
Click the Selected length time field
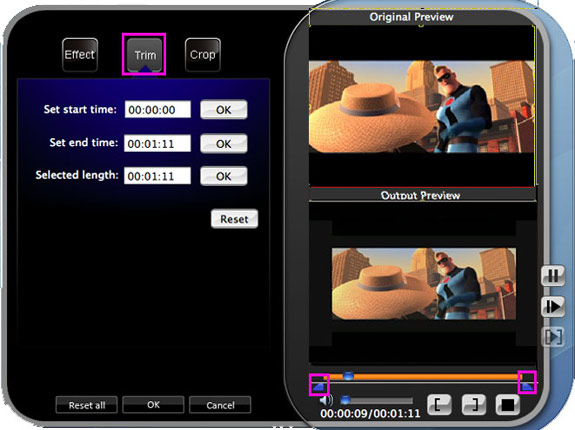(158, 176)
